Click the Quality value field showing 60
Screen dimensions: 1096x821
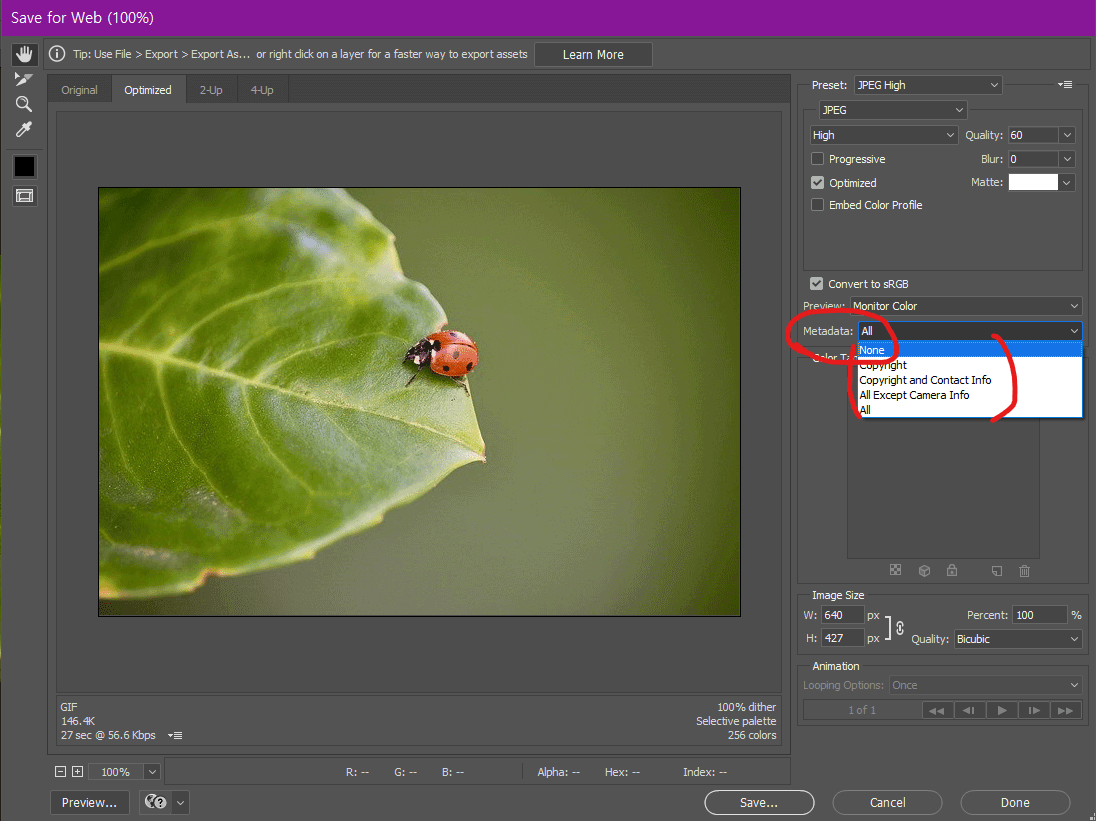[1032, 135]
